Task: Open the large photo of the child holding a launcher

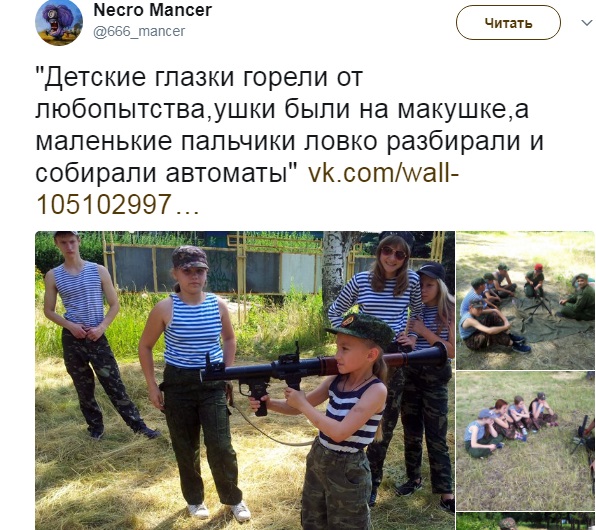Action: pos(245,381)
